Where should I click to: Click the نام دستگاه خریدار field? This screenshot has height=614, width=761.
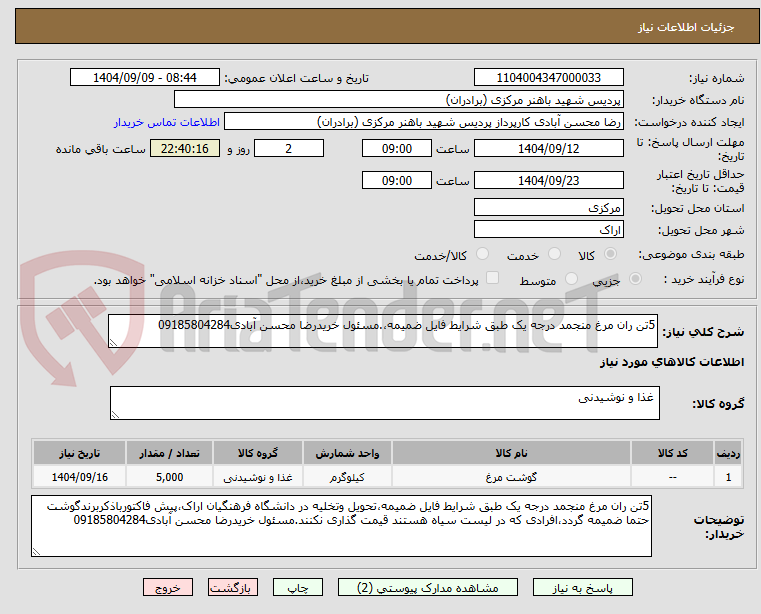click(398, 100)
